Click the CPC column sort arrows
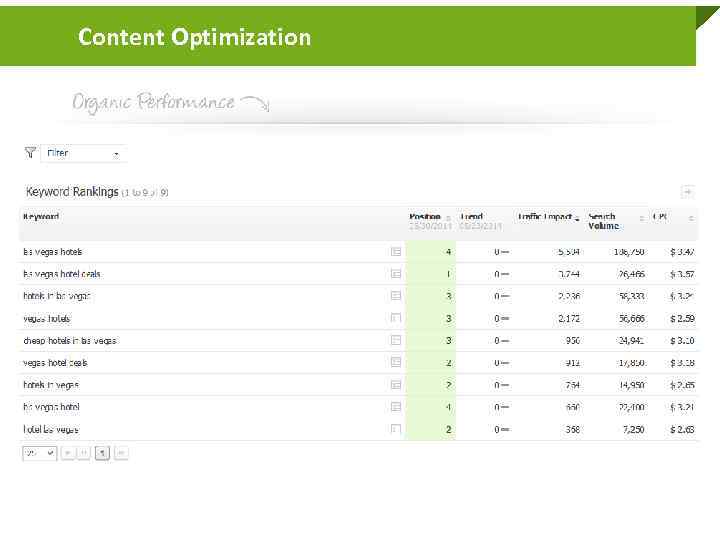The width and height of the screenshot is (720, 540). point(691,219)
